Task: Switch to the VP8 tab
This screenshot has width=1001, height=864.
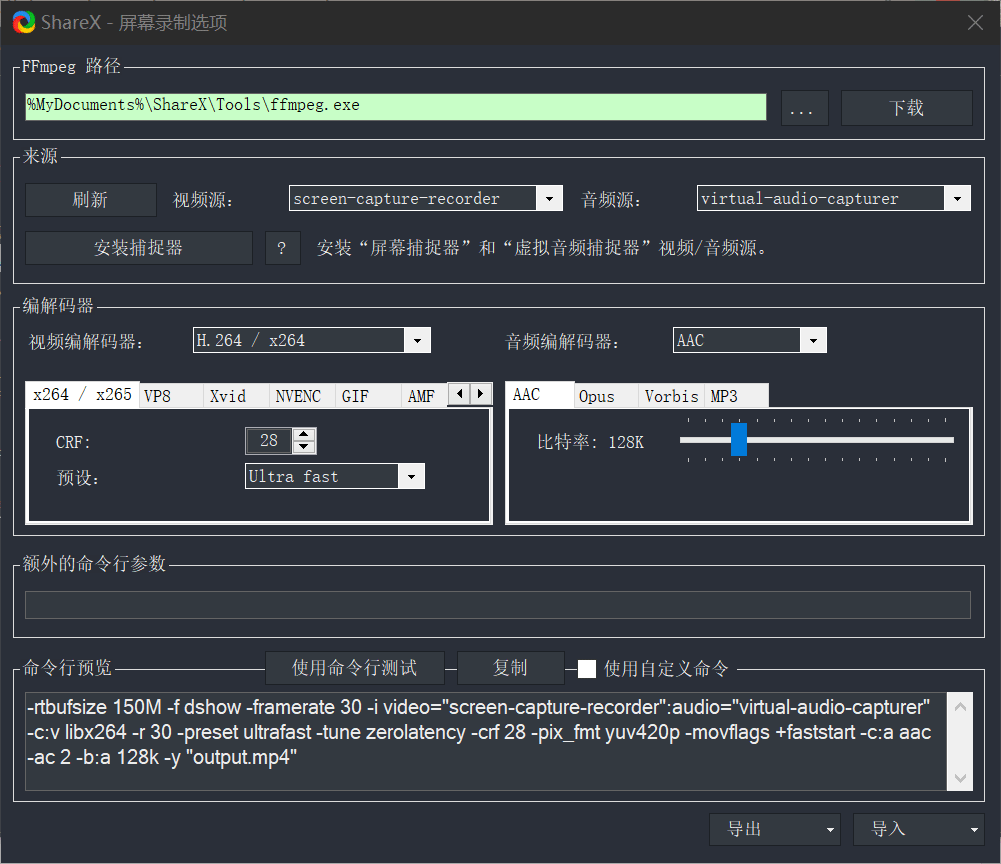Action: pyautogui.click(x=171, y=397)
